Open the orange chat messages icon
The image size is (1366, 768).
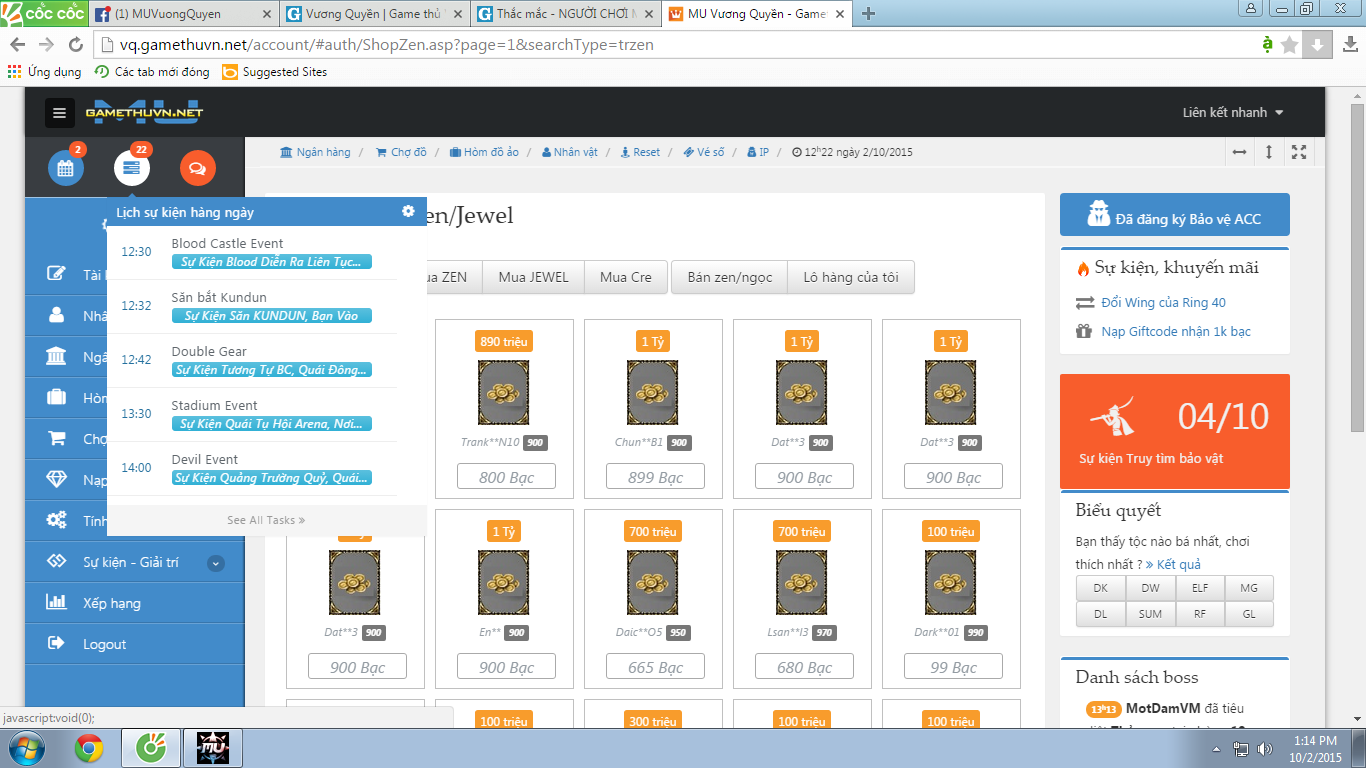[197, 168]
